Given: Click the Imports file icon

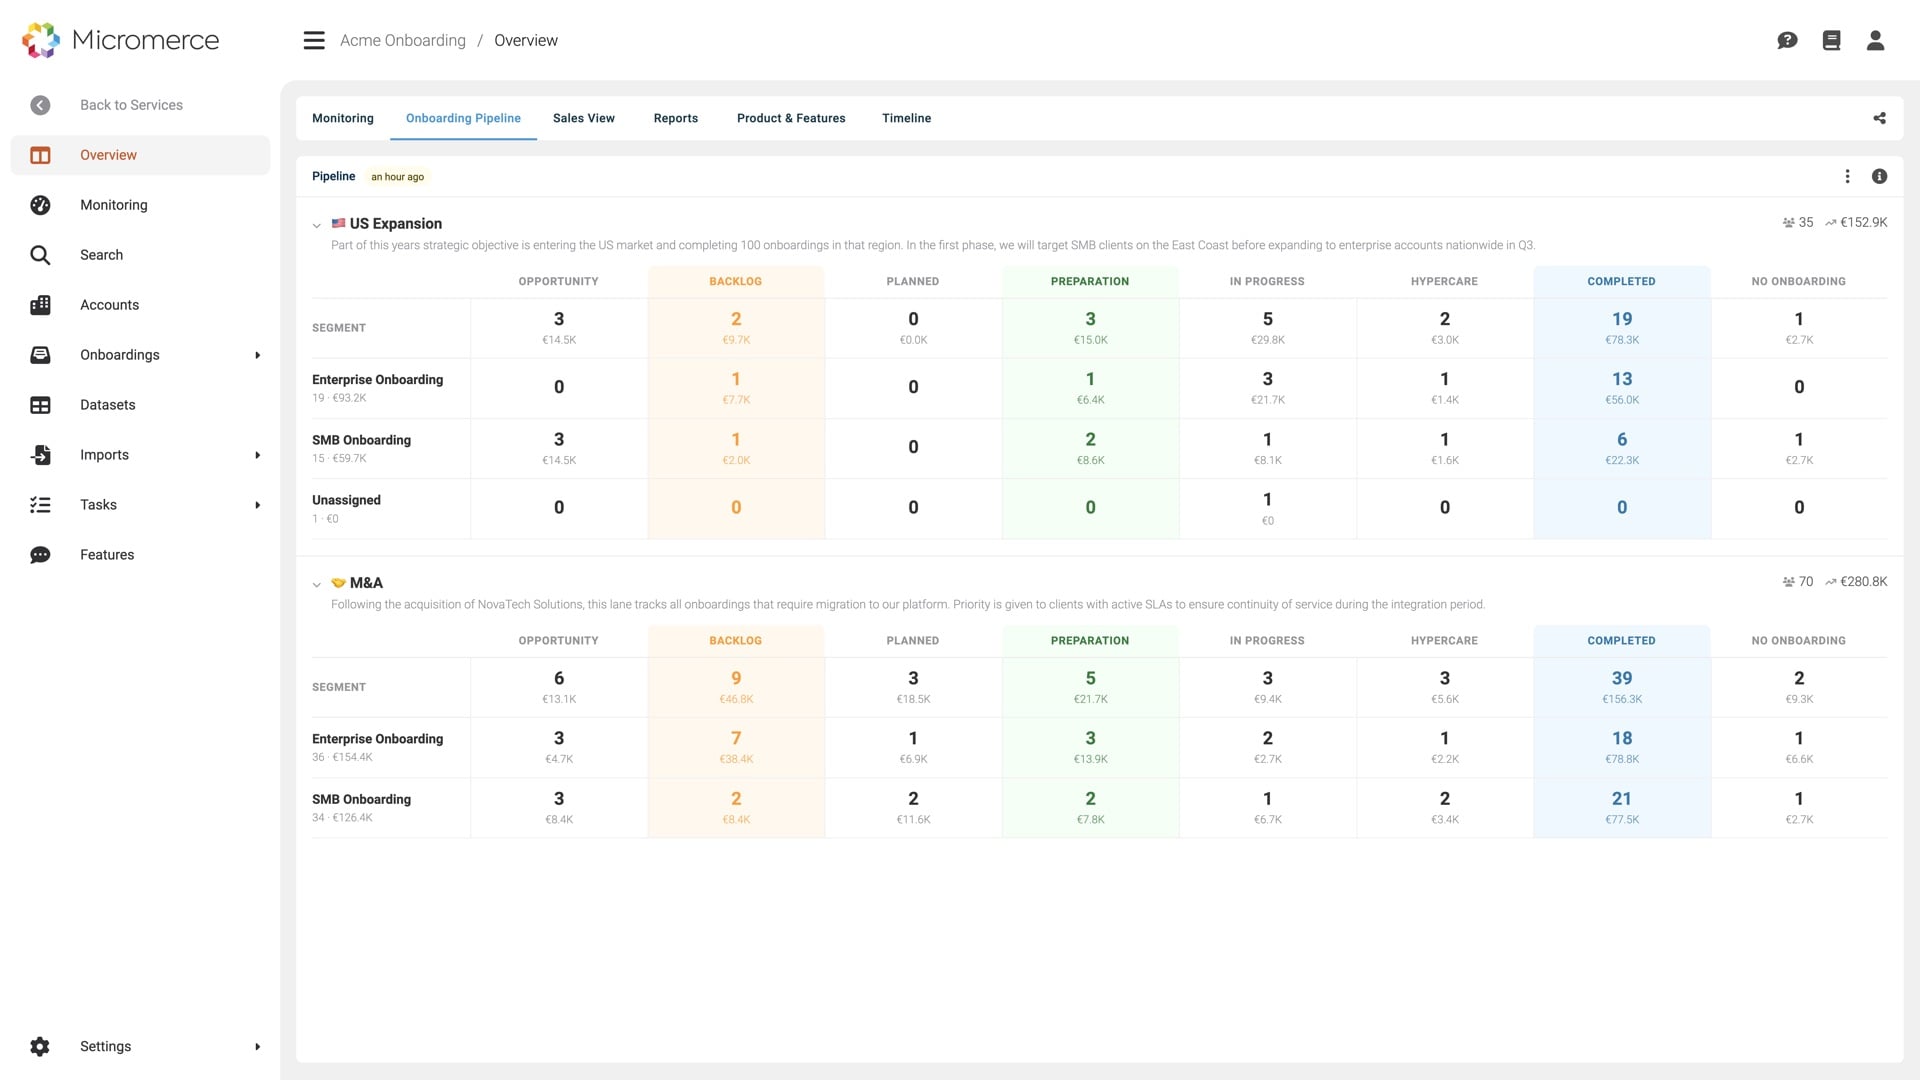Looking at the screenshot, I should (x=40, y=455).
